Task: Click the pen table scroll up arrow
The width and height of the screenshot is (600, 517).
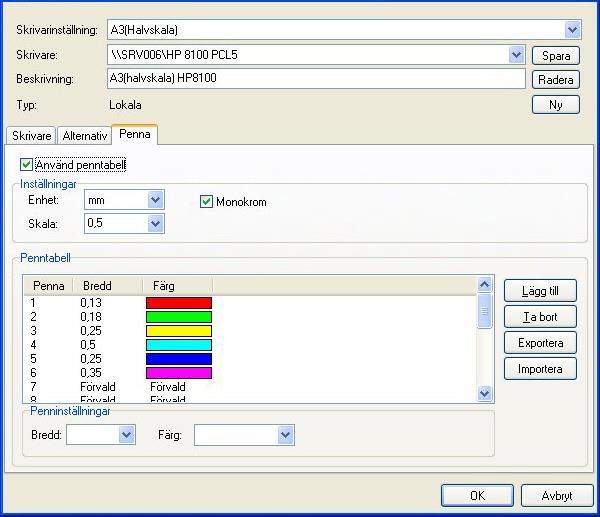Action: point(484,284)
